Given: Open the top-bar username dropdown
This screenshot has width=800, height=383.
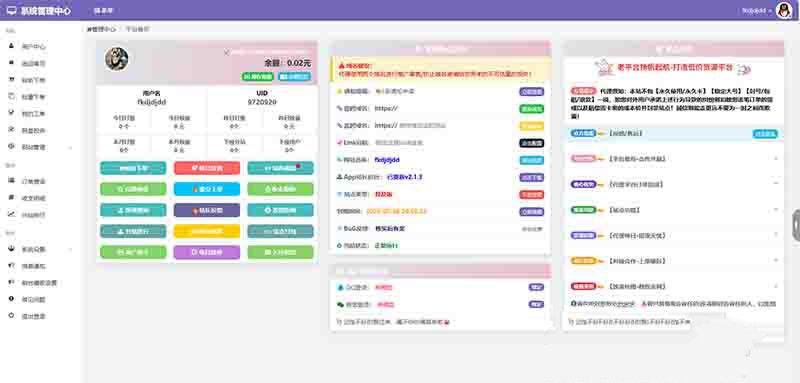Looking at the screenshot, I should (757, 11).
